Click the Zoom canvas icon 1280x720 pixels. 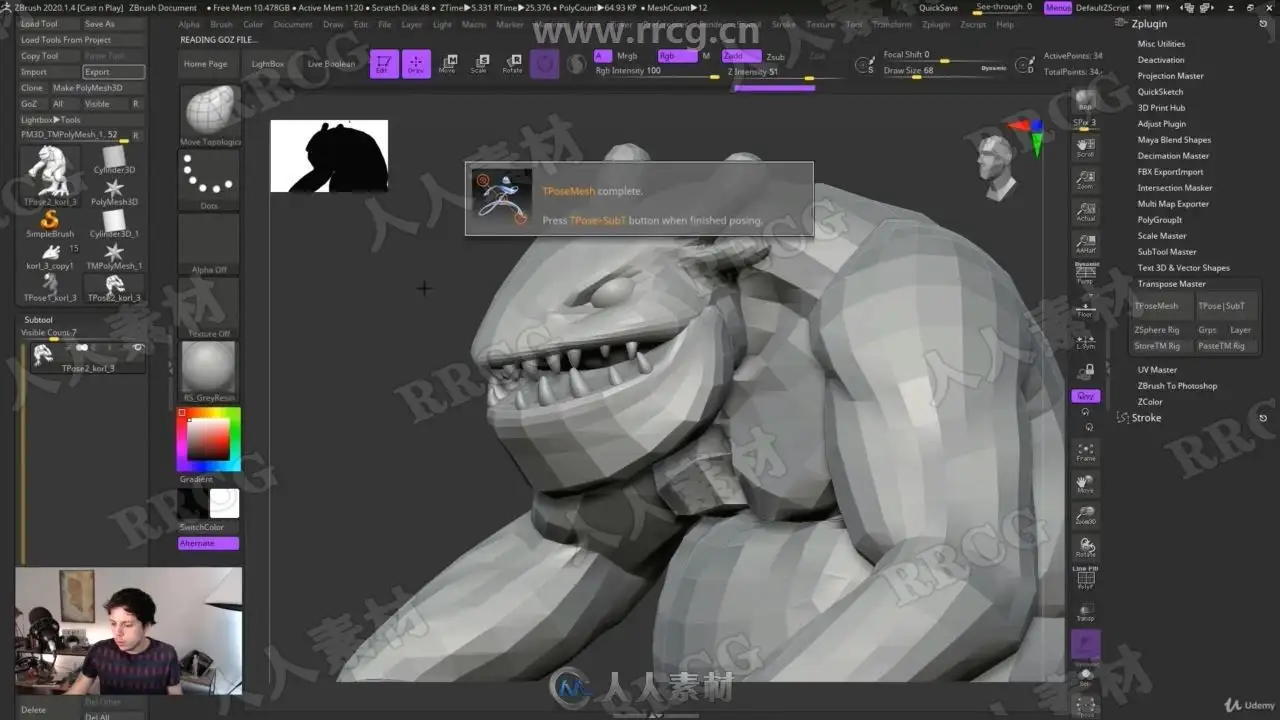[x=1085, y=180]
